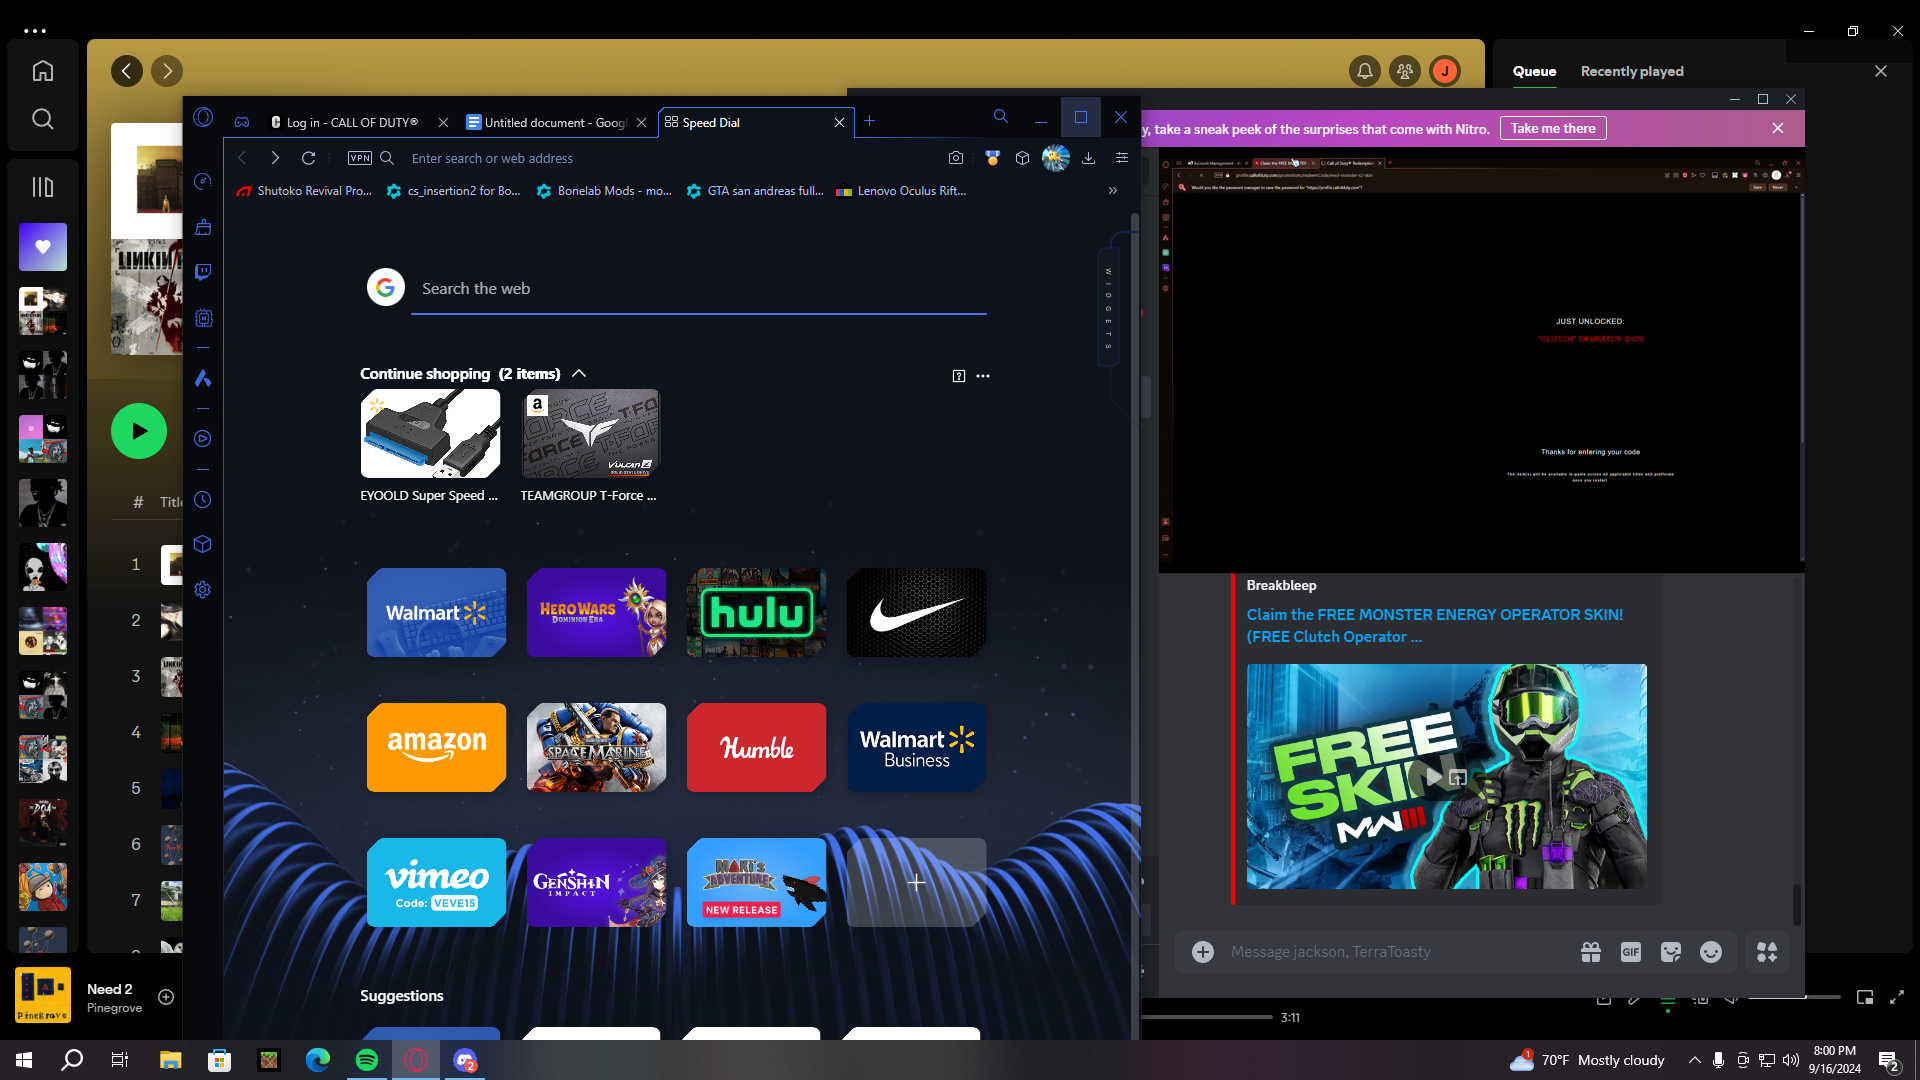Open Easy Setup sliders icon in toolbar
The image size is (1920, 1080).
tap(1121, 158)
